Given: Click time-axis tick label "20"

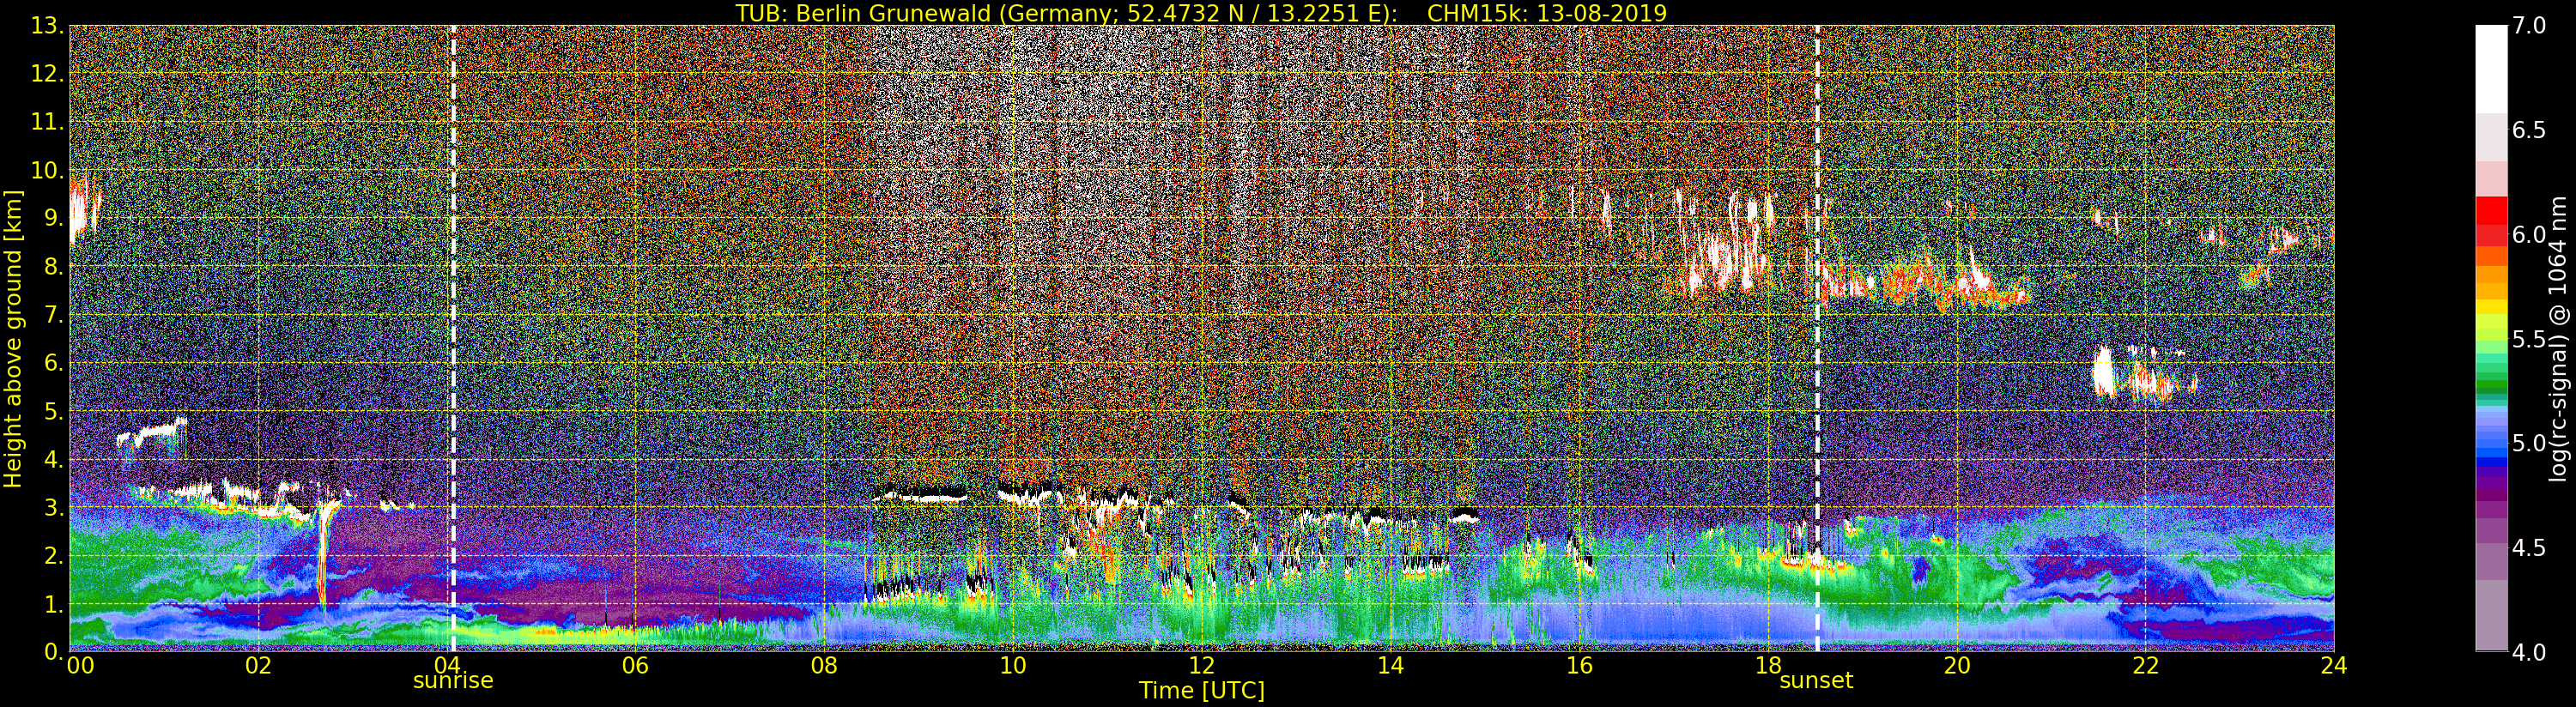Looking at the screenshot, I should pyautogui.click(x=1956, y=666).
